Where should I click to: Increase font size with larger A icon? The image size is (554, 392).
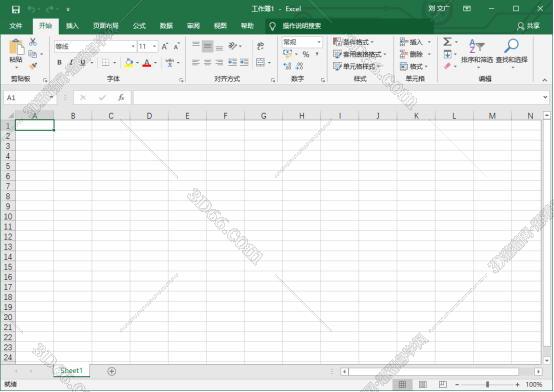tap(165, 46)
